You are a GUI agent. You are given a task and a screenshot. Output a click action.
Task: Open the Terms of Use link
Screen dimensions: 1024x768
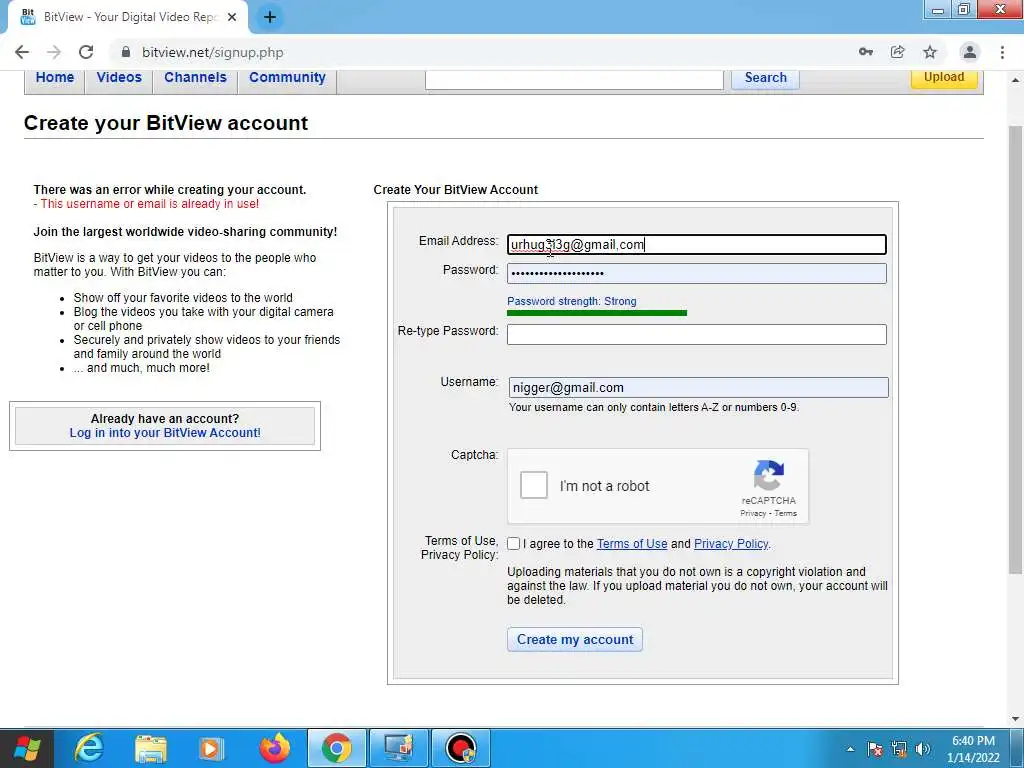click(632, 543)
